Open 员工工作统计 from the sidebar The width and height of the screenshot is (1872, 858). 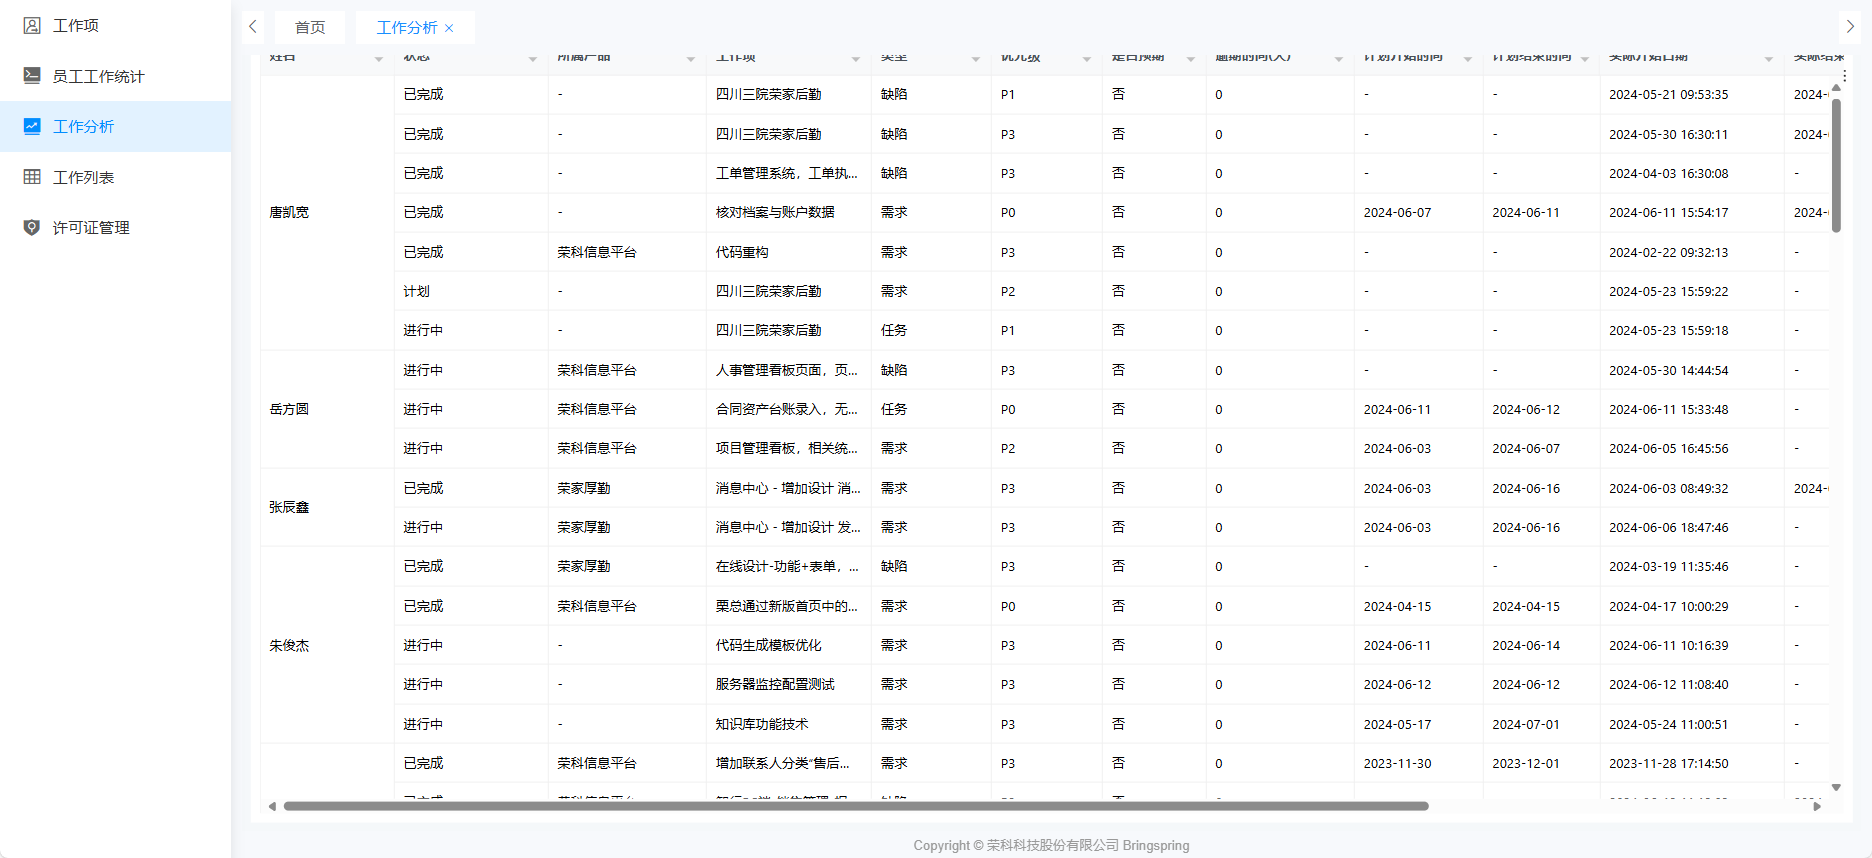[x=98, y=76]
